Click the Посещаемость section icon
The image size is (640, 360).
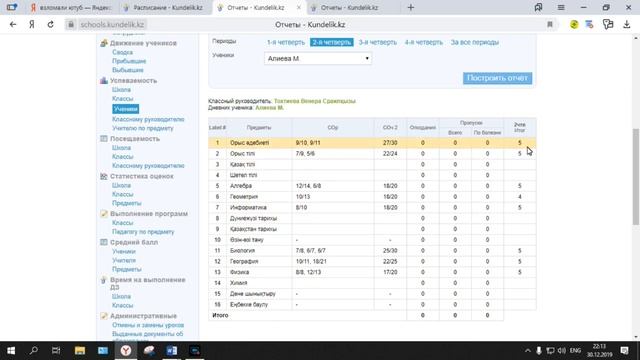104,139
